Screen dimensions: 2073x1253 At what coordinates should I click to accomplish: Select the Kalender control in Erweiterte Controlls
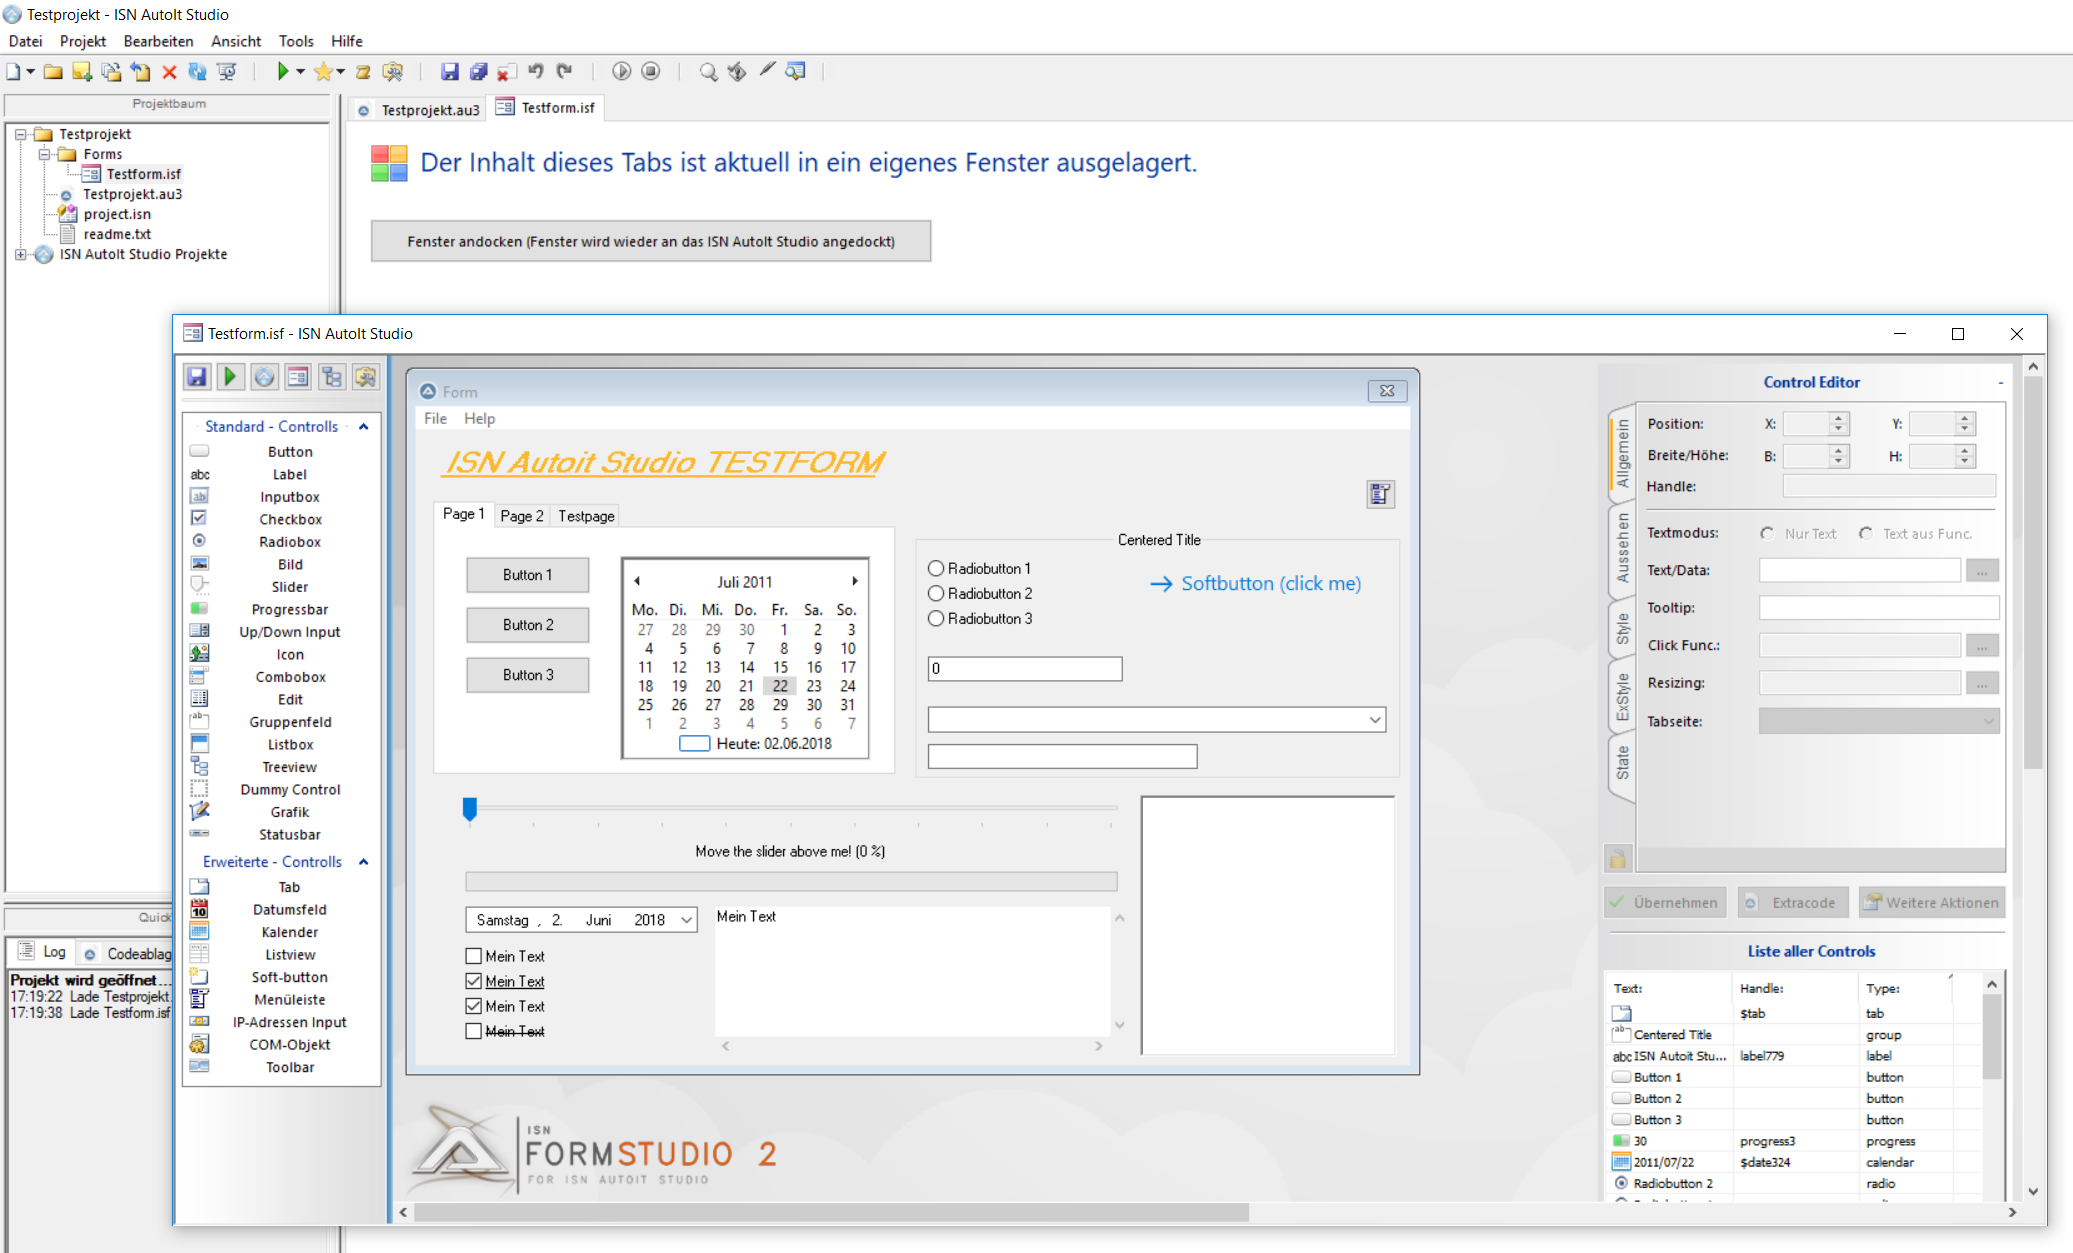pos(289,932)
